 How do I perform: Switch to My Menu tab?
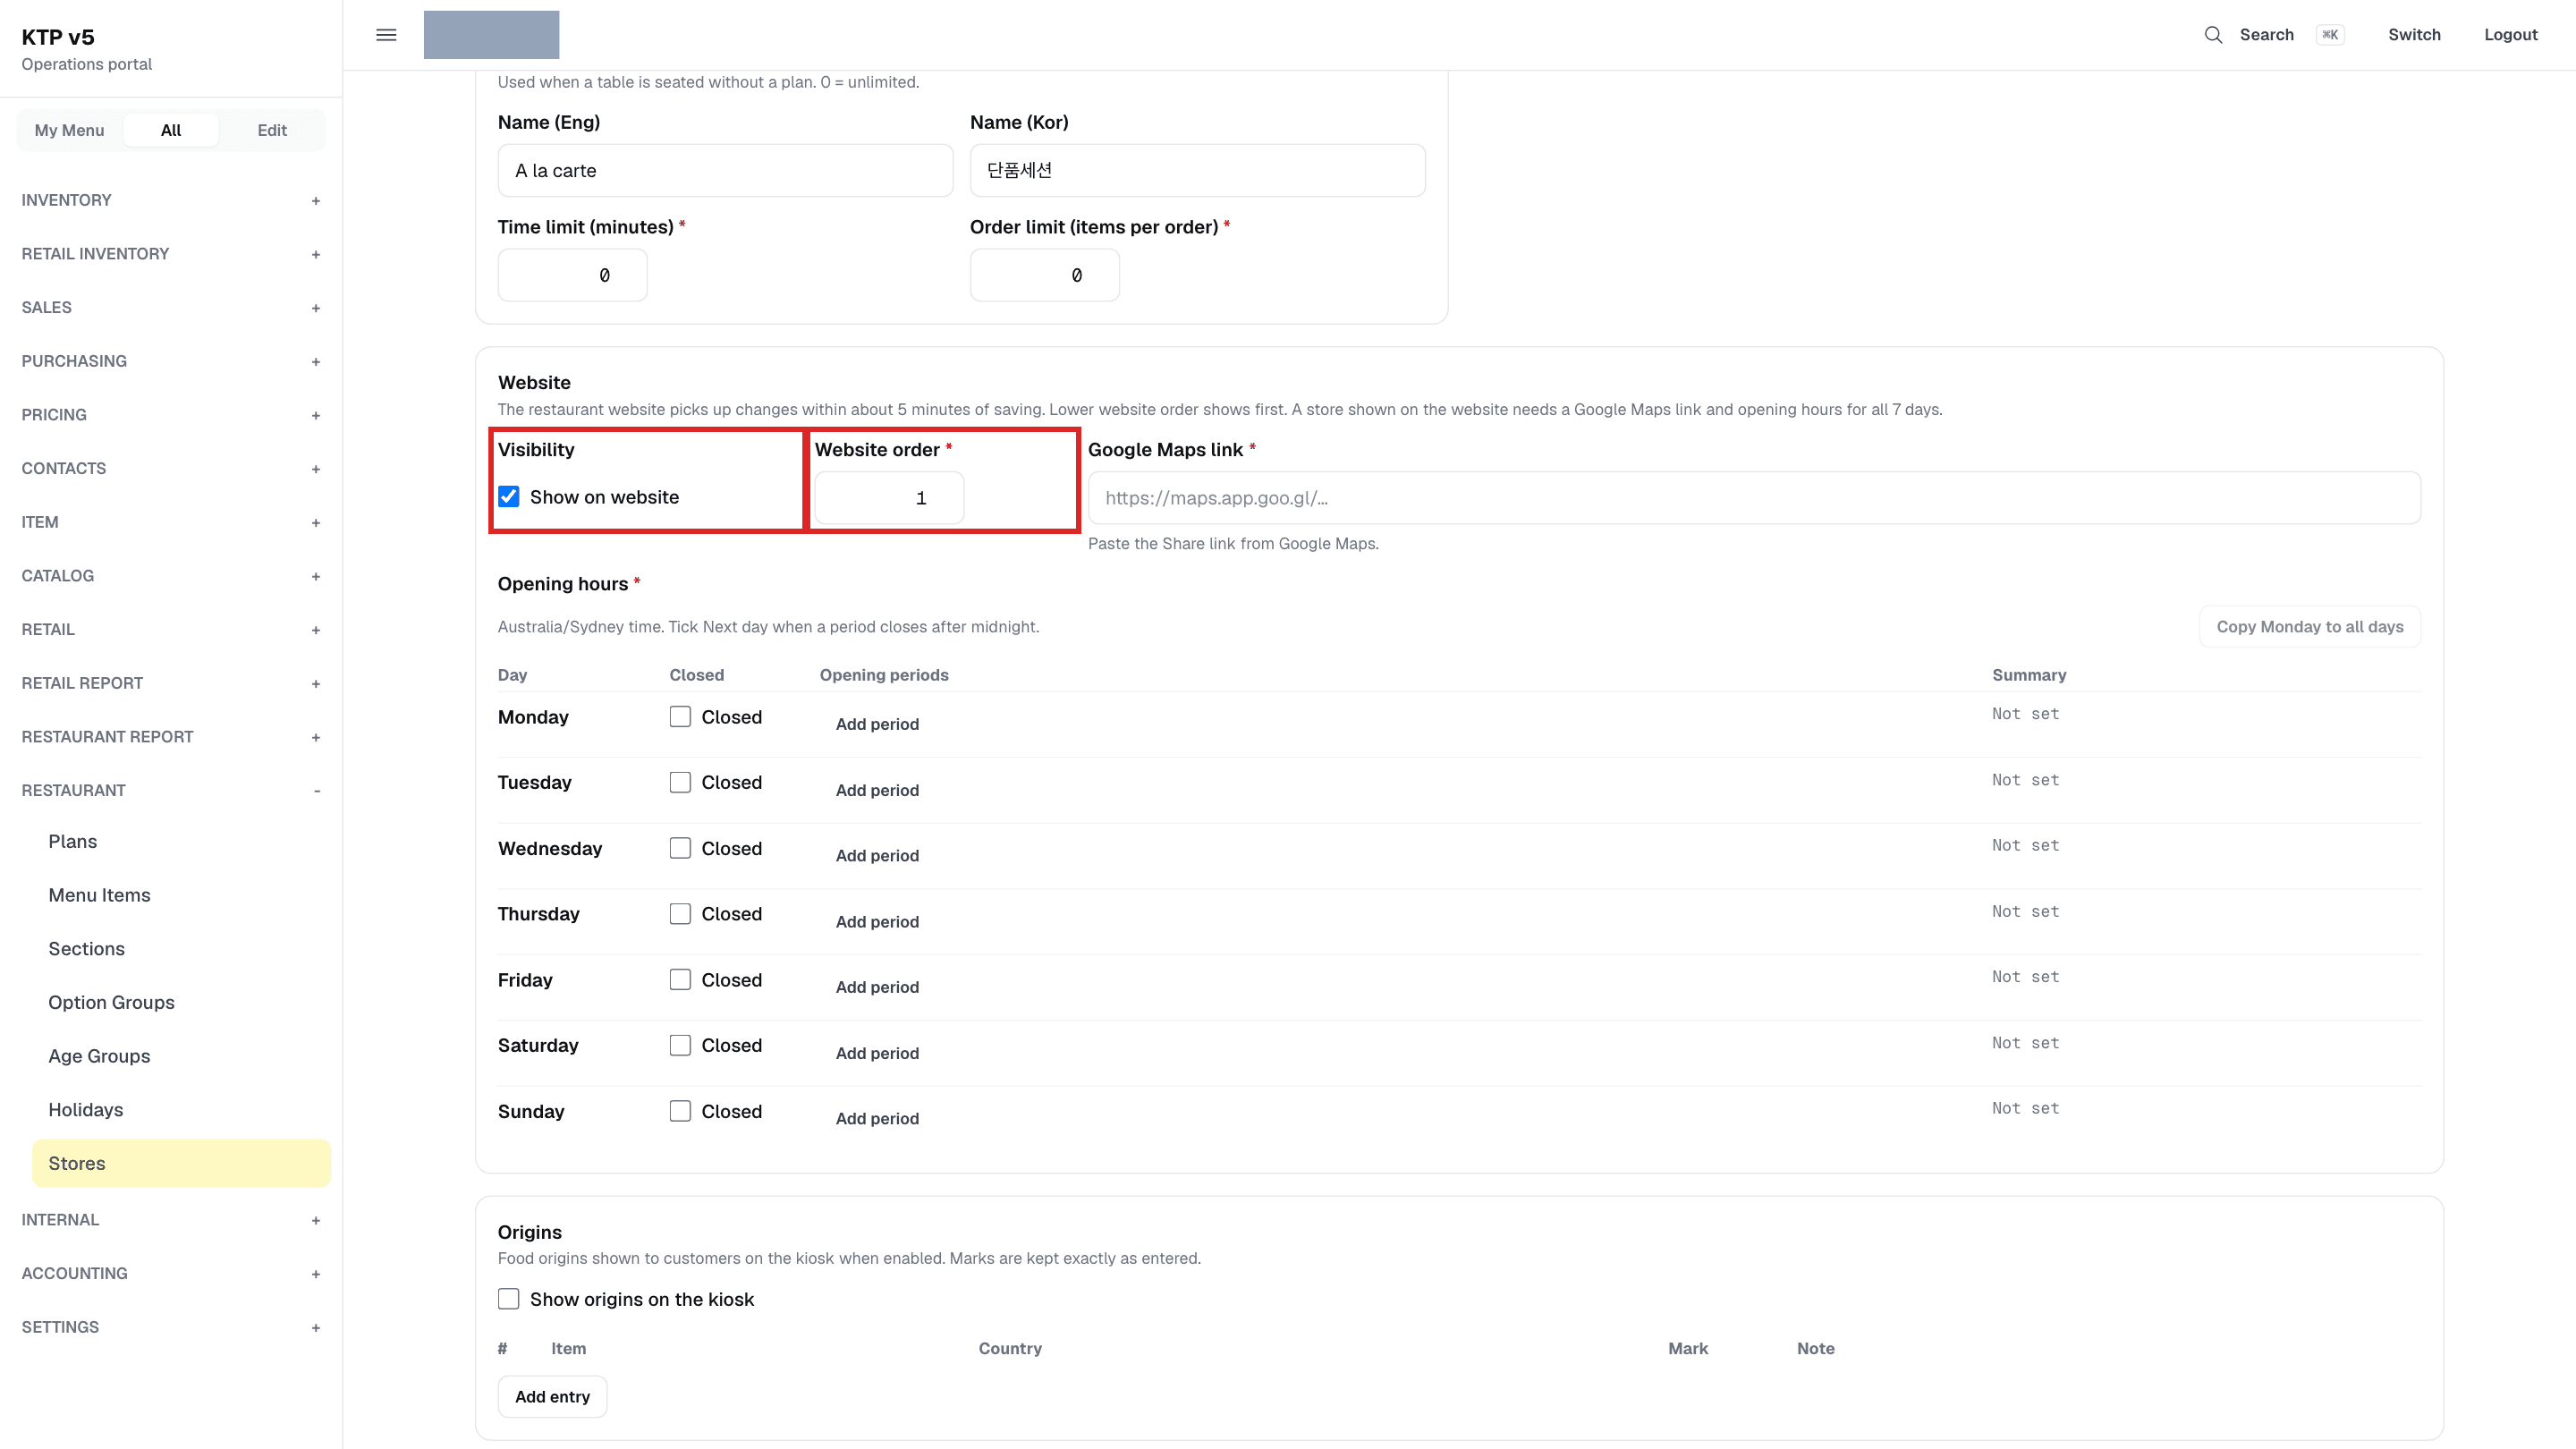point(69,130)
